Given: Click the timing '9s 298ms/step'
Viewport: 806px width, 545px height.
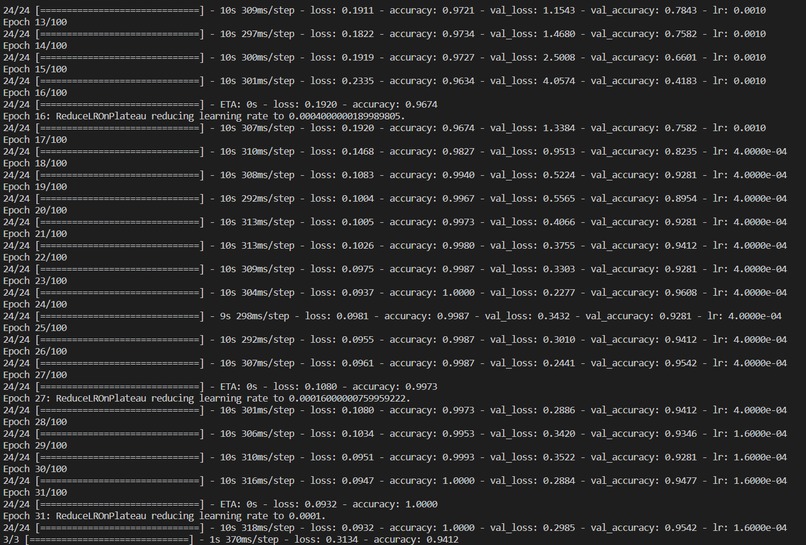Looking at the screenshot, I should pos(254,316).
